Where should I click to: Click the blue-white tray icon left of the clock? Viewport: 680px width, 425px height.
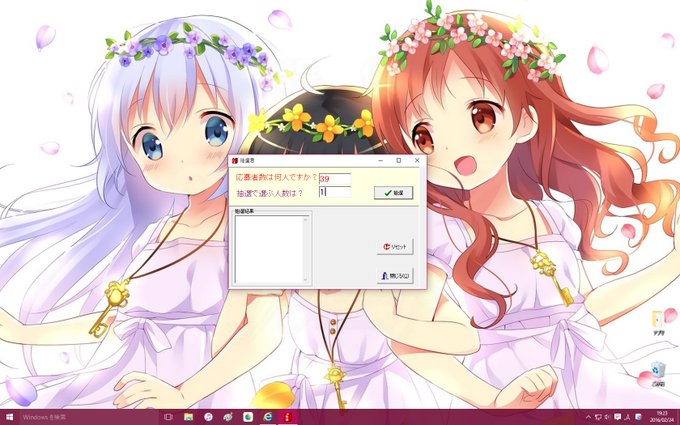(x=638, y=417)
